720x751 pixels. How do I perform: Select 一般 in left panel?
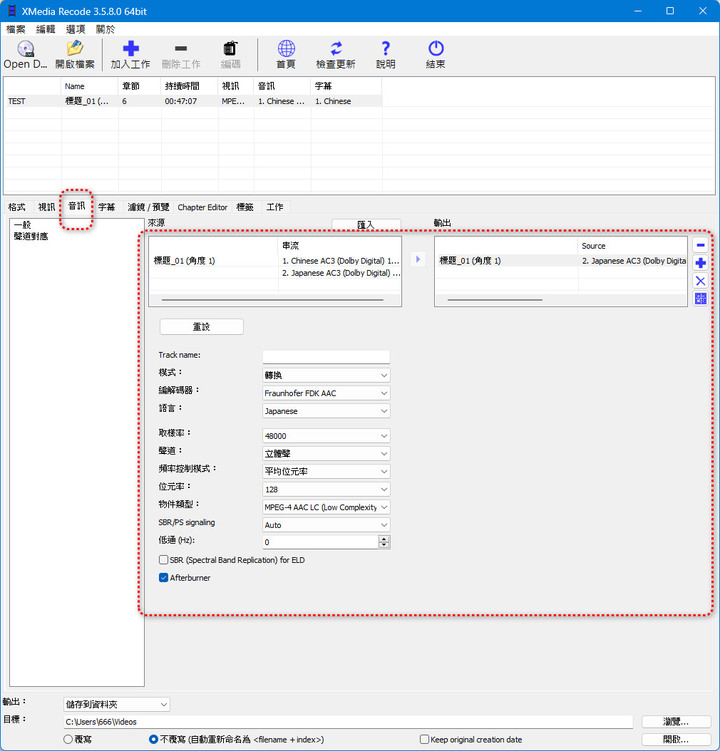point(23,225)
